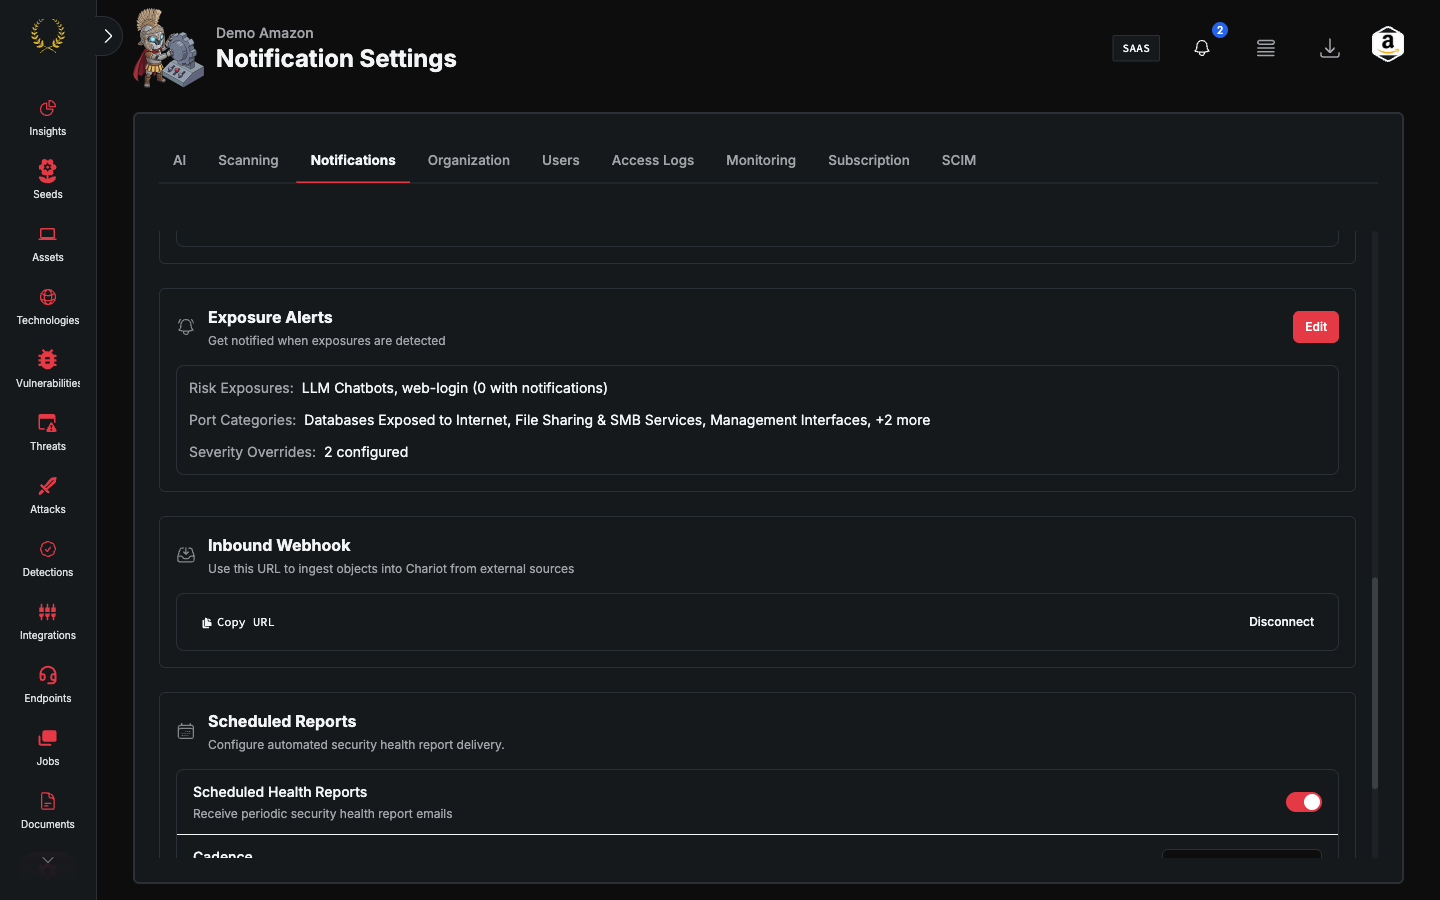
Task: Click the '2 configured' severity overrides text
Action: click(366, 452)
